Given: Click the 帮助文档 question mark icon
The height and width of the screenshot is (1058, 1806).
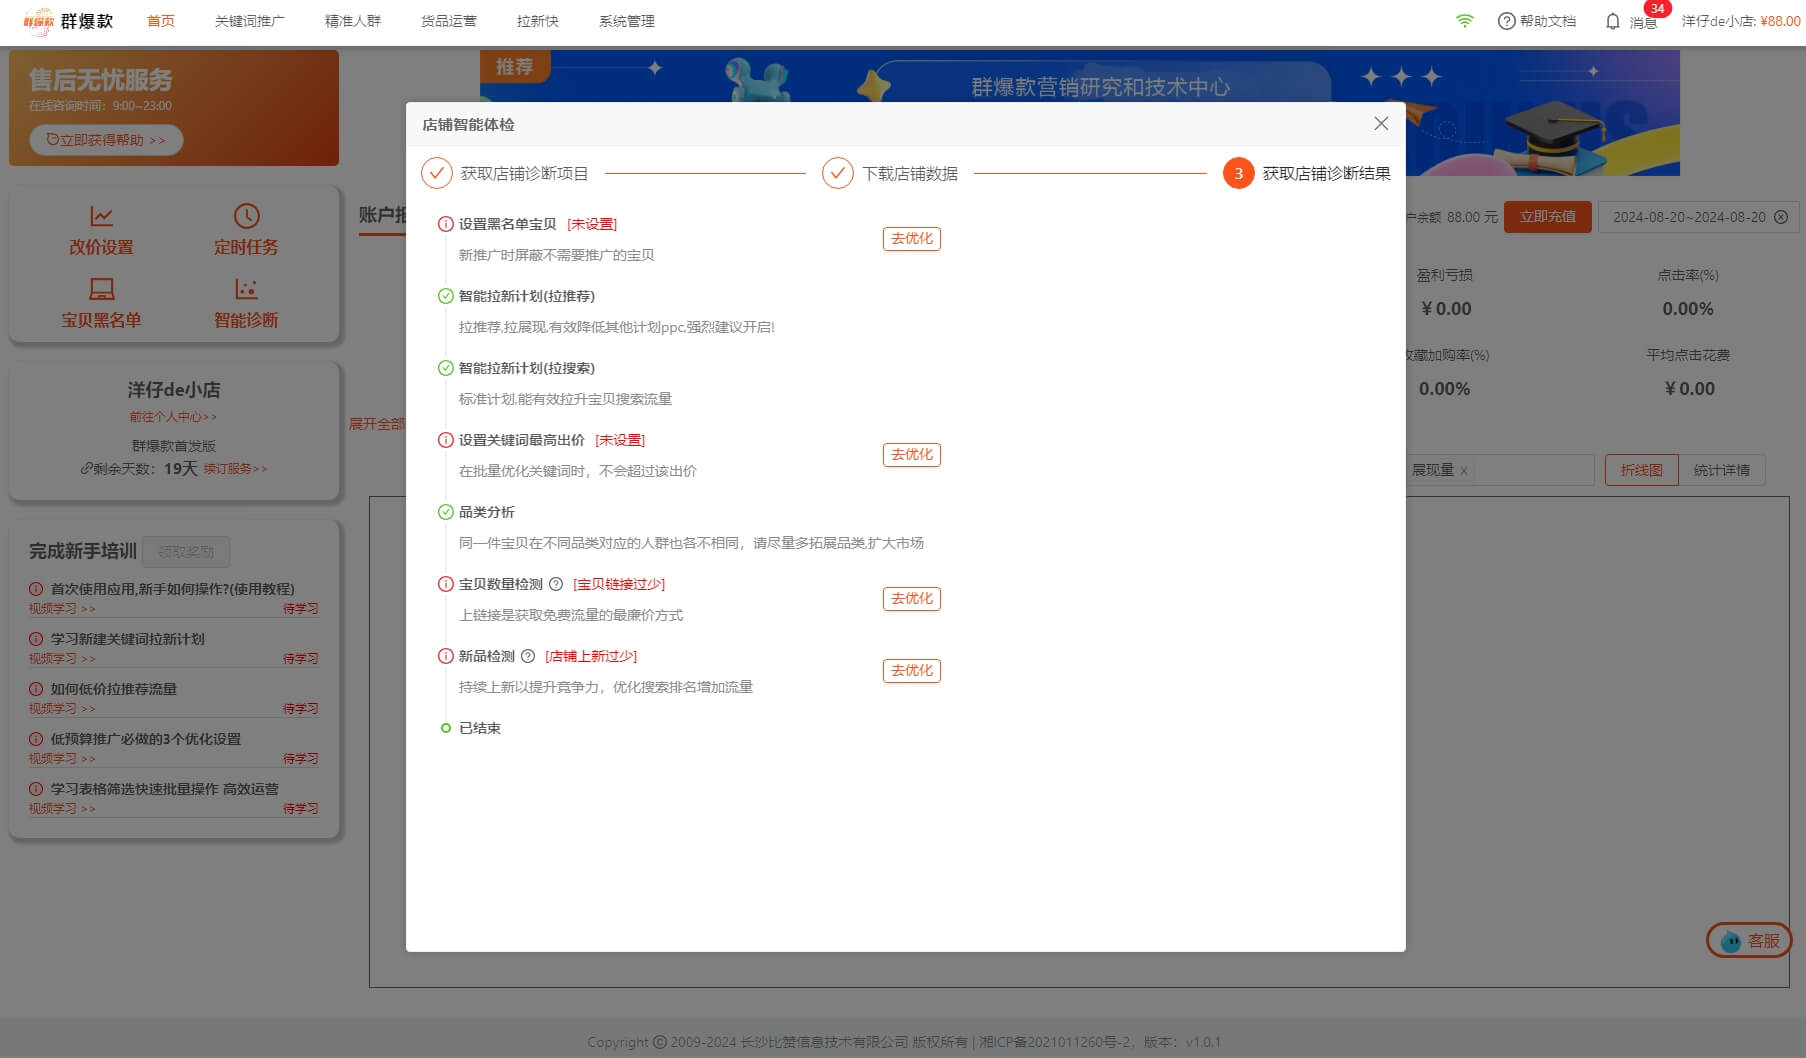Looking at the screenshot, I should coord(1506,21).
